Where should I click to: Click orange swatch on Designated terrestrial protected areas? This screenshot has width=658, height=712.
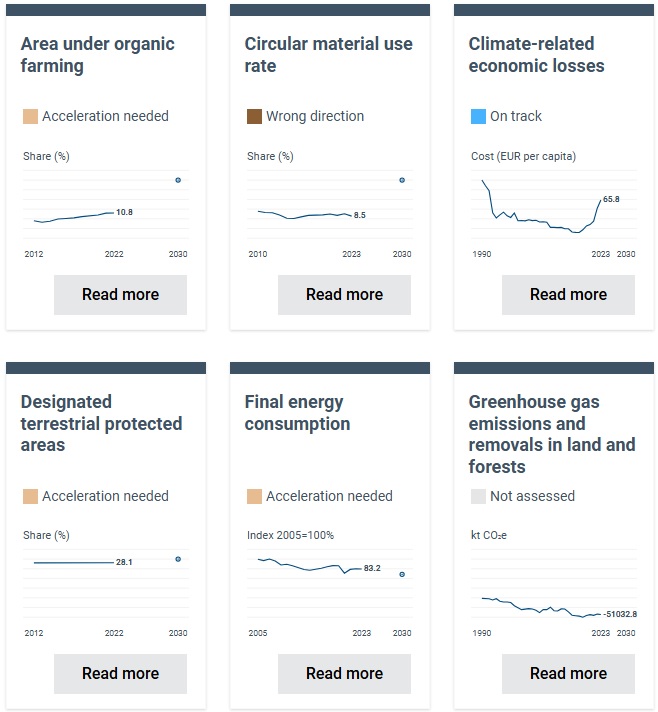pyautogui.click(x=30, y=496)
